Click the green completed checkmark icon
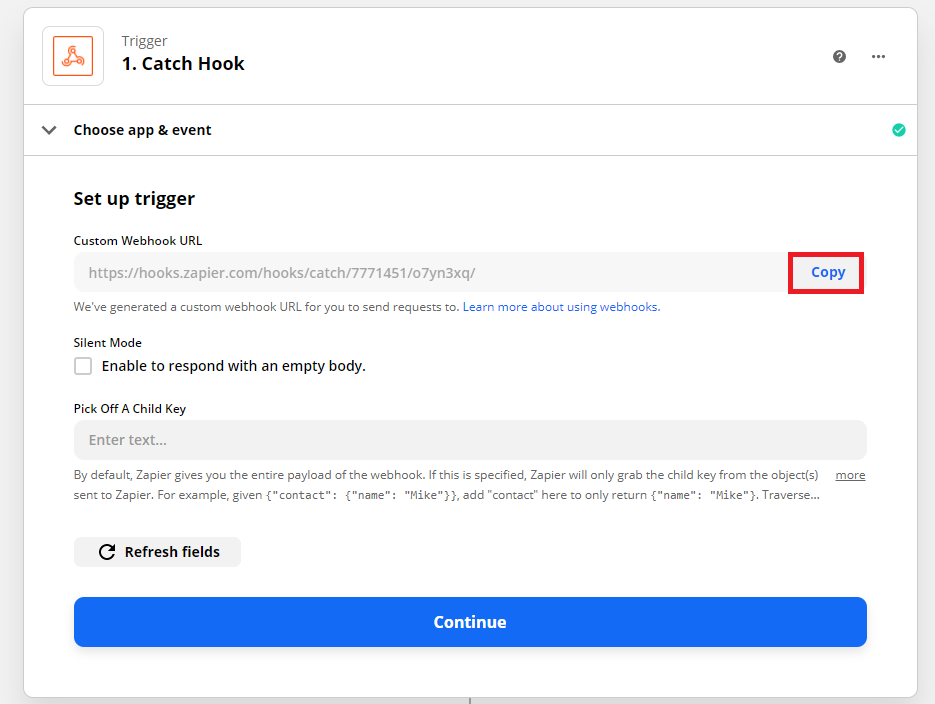 point(899,130)
